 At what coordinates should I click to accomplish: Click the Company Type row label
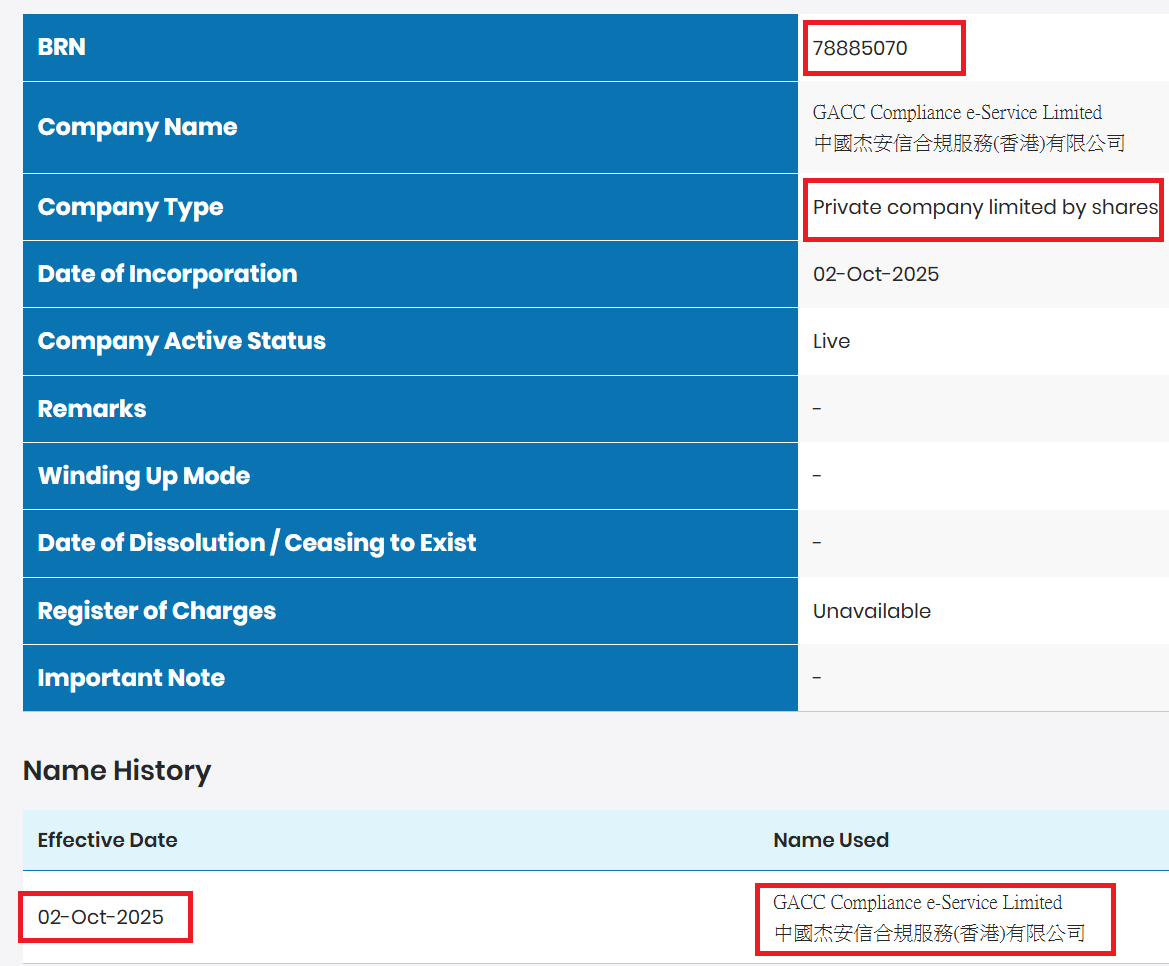point(130,207)
